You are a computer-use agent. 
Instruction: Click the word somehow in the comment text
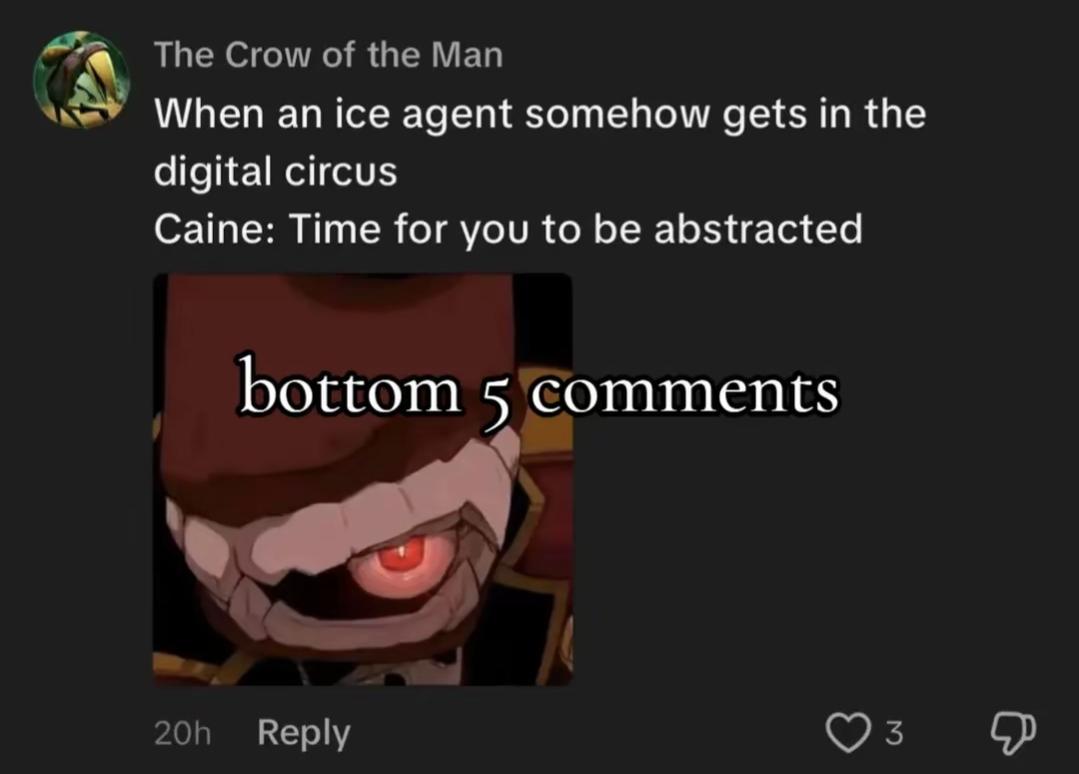coord(617,114)
